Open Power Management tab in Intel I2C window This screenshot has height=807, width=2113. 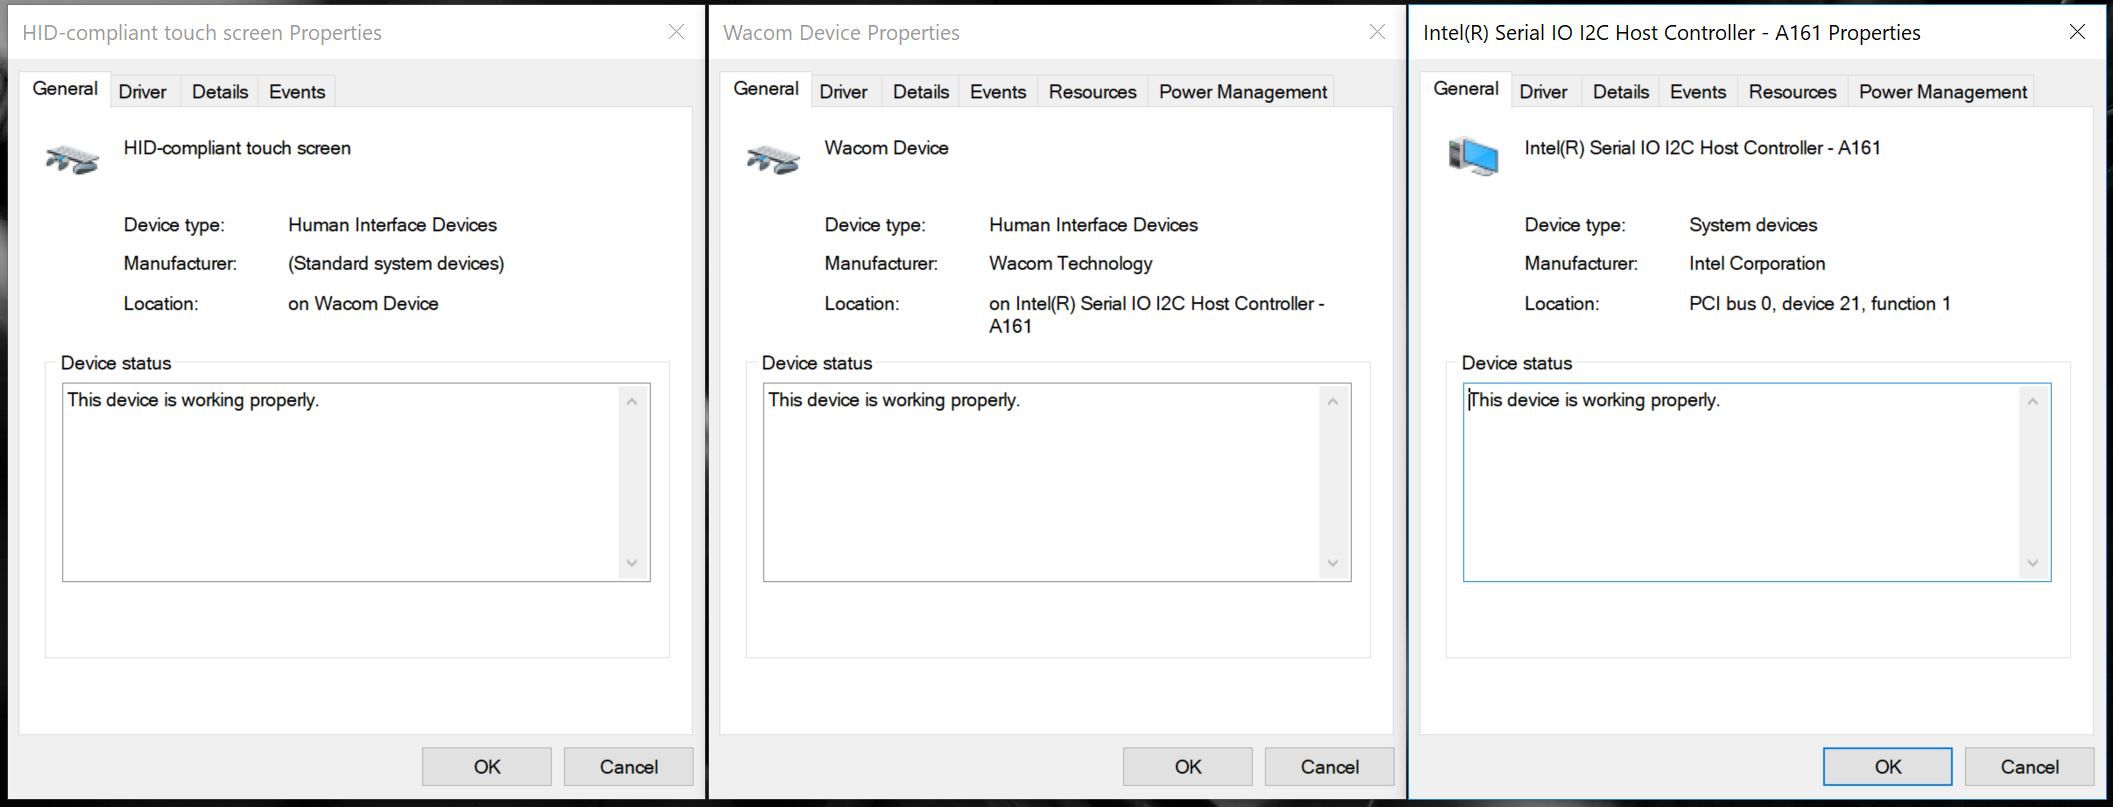coord(1943,92)
